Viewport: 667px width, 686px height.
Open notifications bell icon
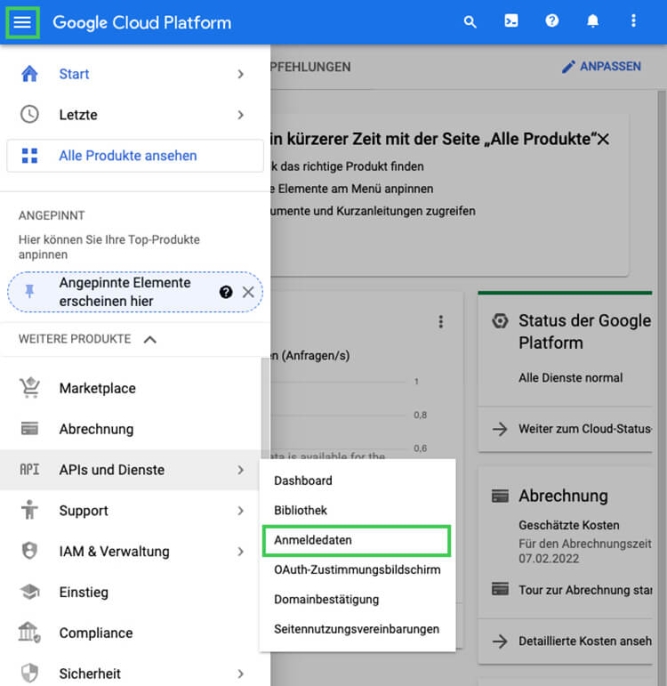[593, 21]
